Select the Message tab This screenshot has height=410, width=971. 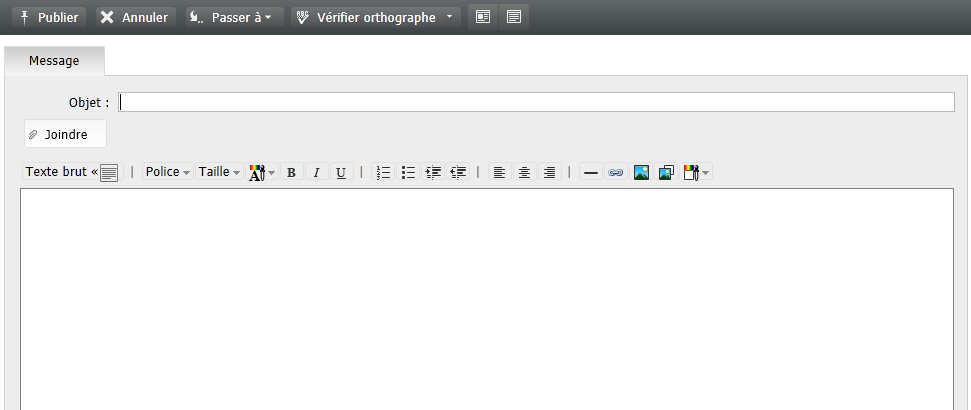click(54, 61)
